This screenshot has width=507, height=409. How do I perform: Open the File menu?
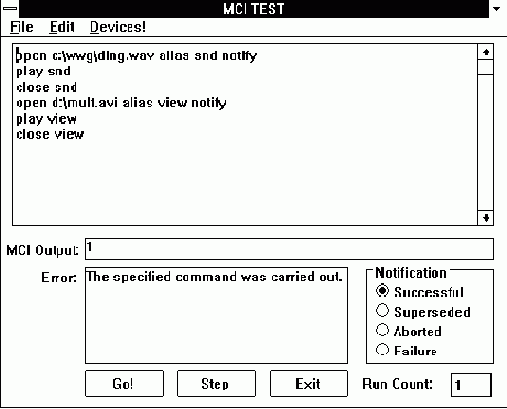(22, 27)
